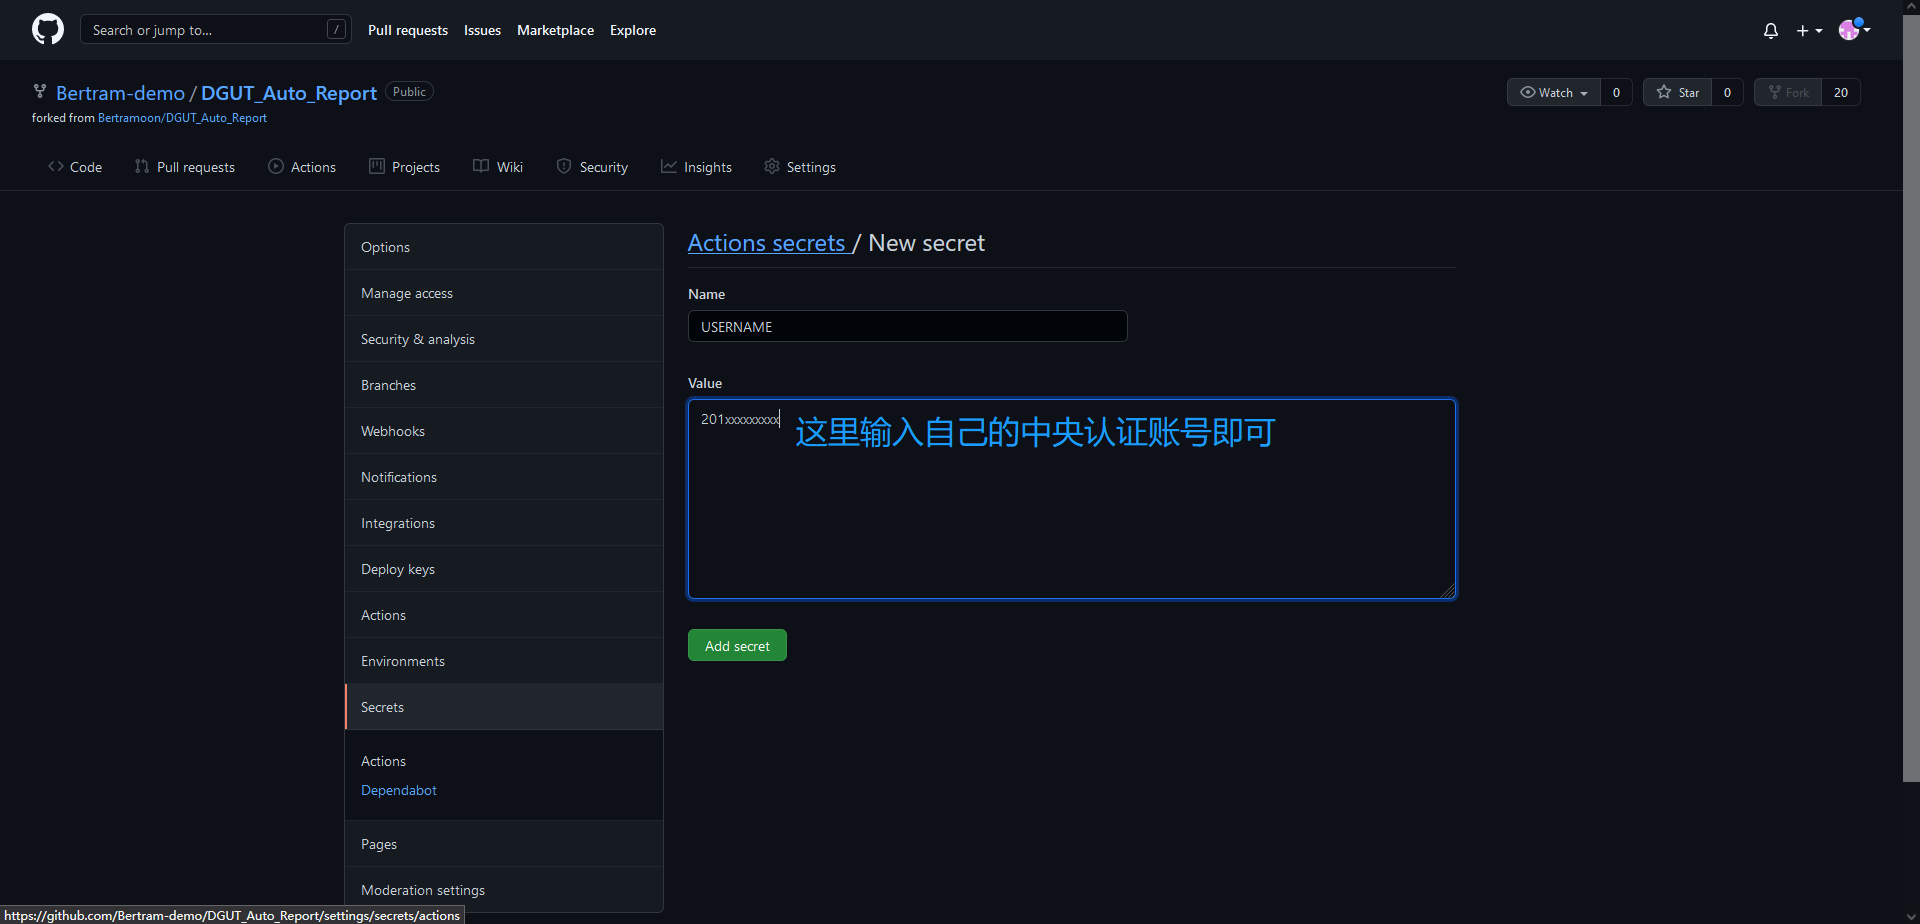Switch to the Projects tab
Screen dimensions: 1920x924
coord(404,167)
